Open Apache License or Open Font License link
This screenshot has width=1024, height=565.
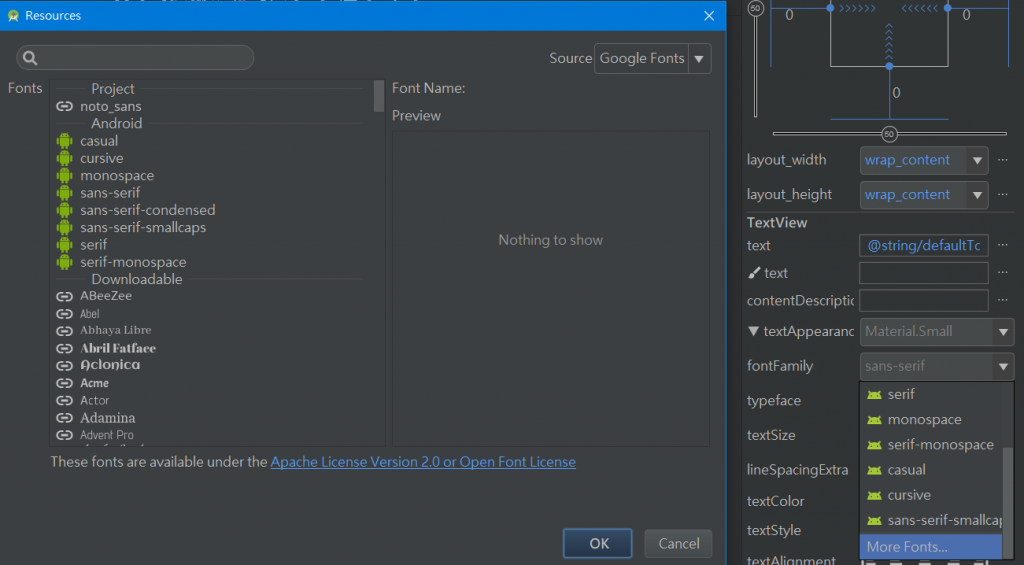423,462
